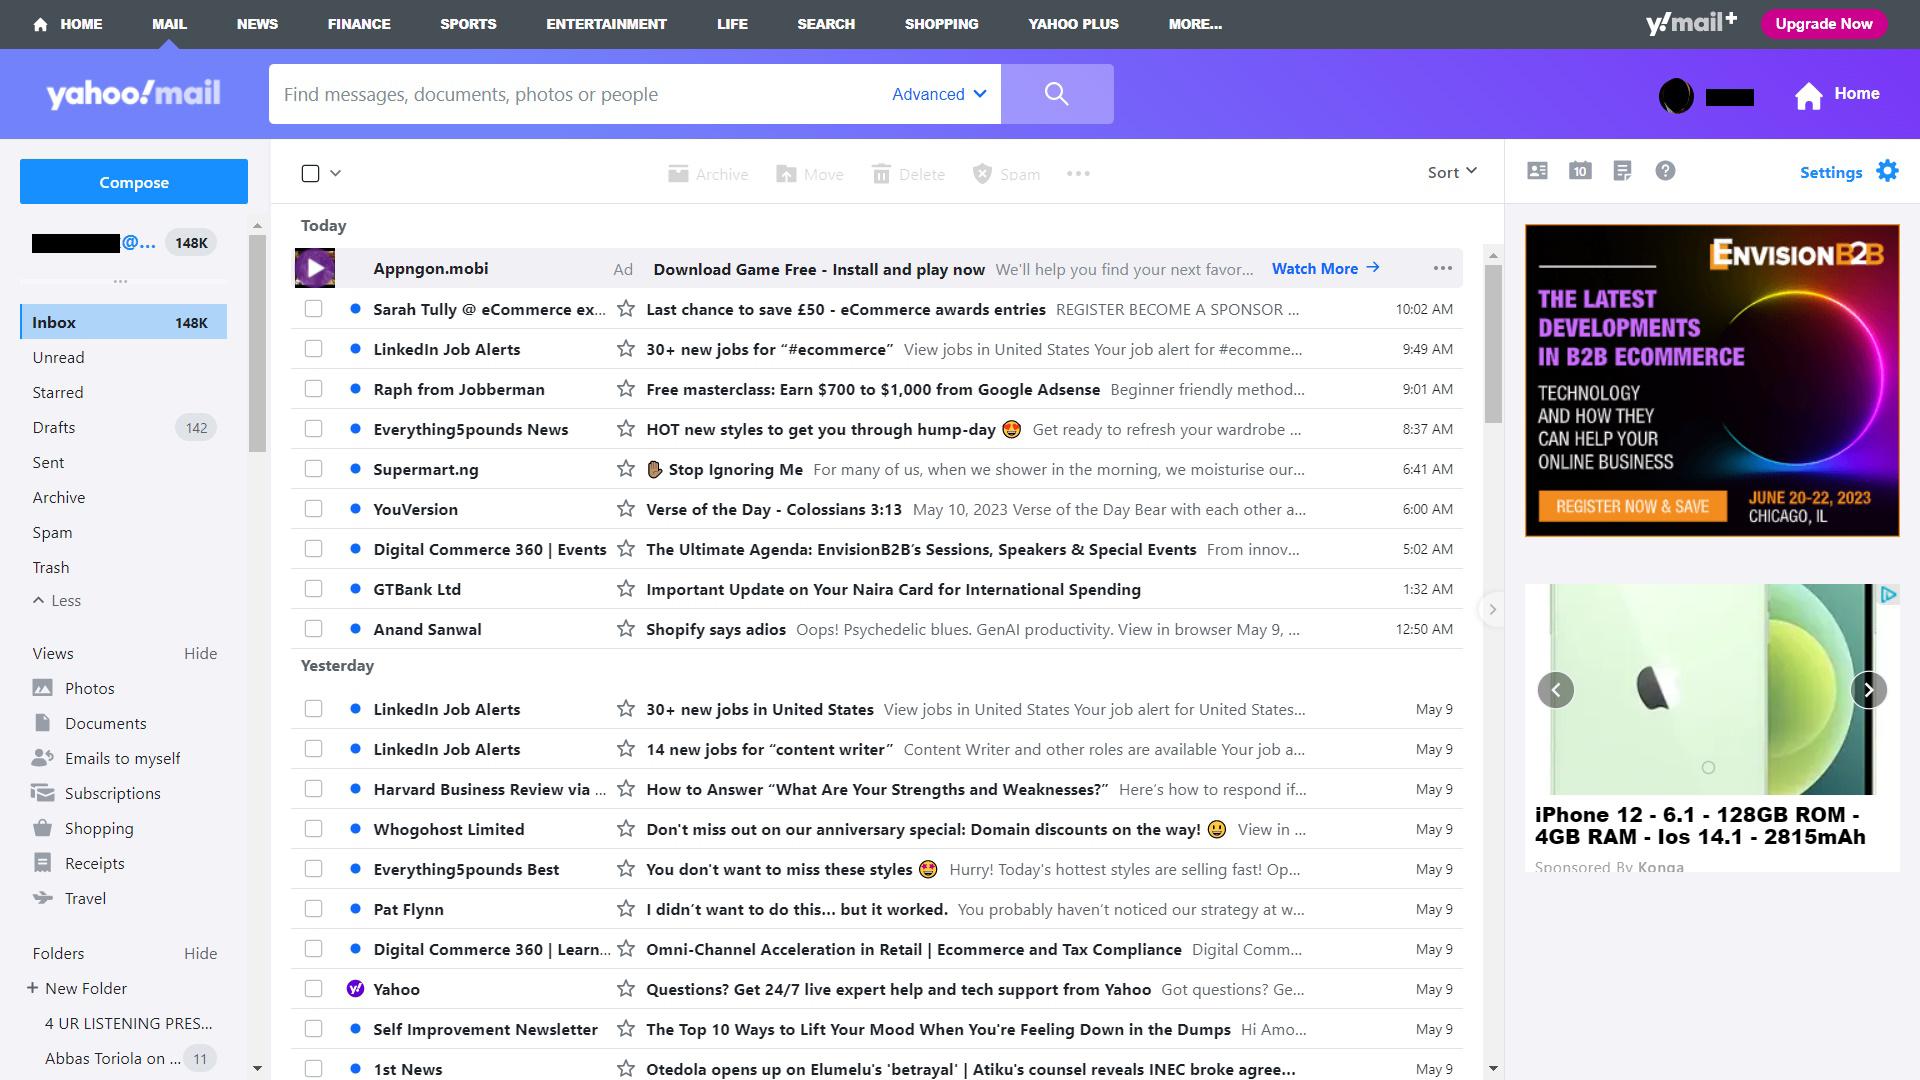Click the left sidebar scrollbar thumb
The height and width of the screenshot is (1080, 1920).
(x=257, y=343)
